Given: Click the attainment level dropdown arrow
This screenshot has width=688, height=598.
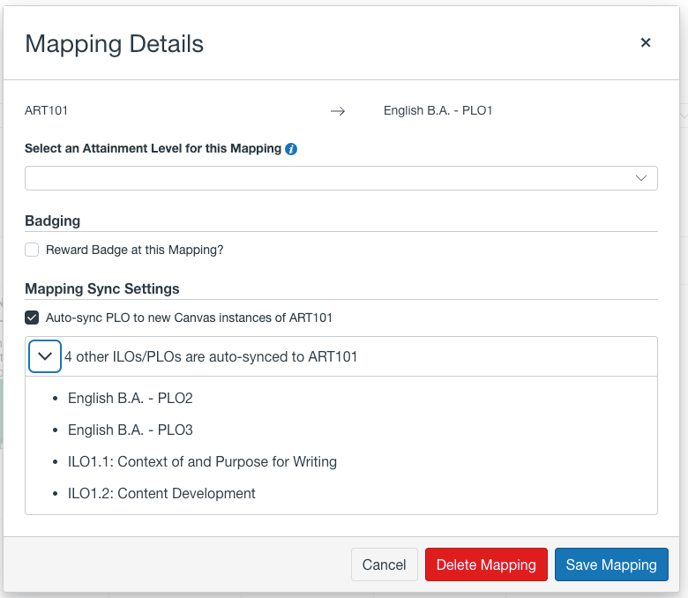Looking at the screenshot, I should coord(641,178).
